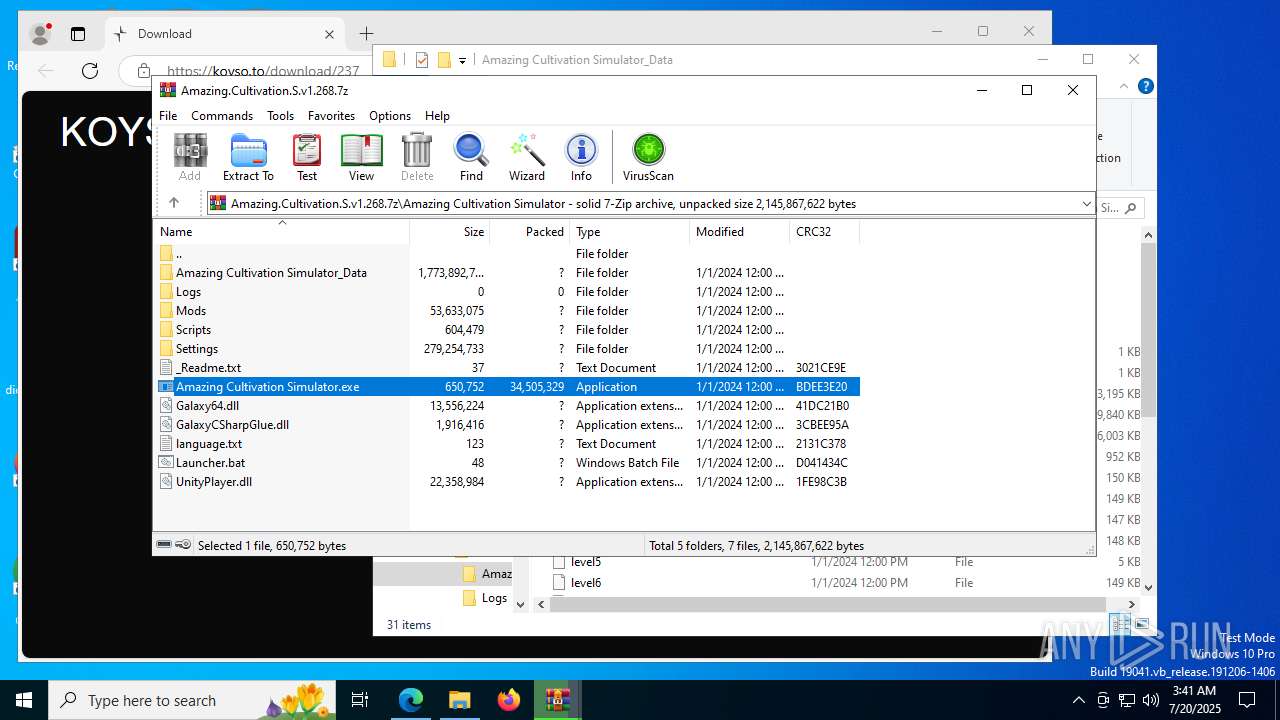Open the Commands menu

222,116
